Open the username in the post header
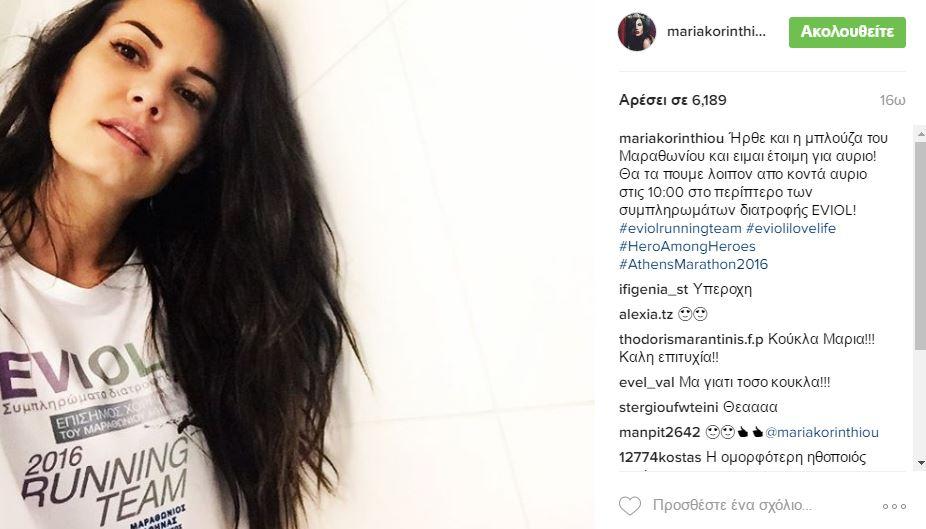Image resolution: width=926 pixels, height=529 pixels. [x=716, y=32]
